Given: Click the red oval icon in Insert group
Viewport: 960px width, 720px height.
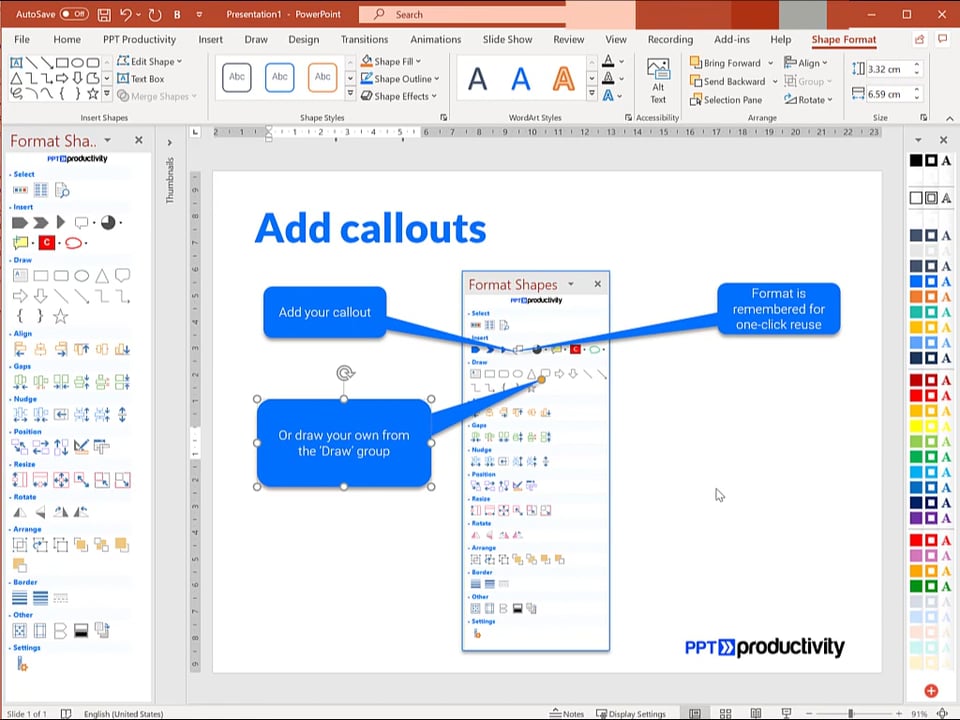Looking at the screenshot, I should 73,243.
